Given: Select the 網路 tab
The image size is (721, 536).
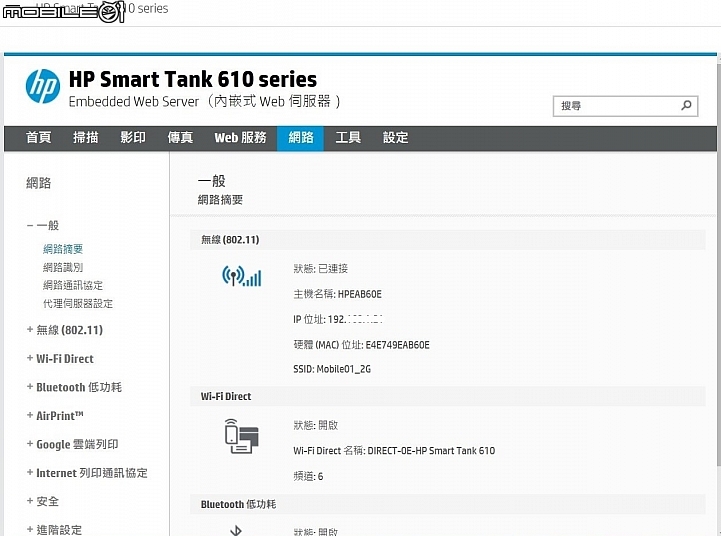Looking at the screenshot, I should 300,138.
